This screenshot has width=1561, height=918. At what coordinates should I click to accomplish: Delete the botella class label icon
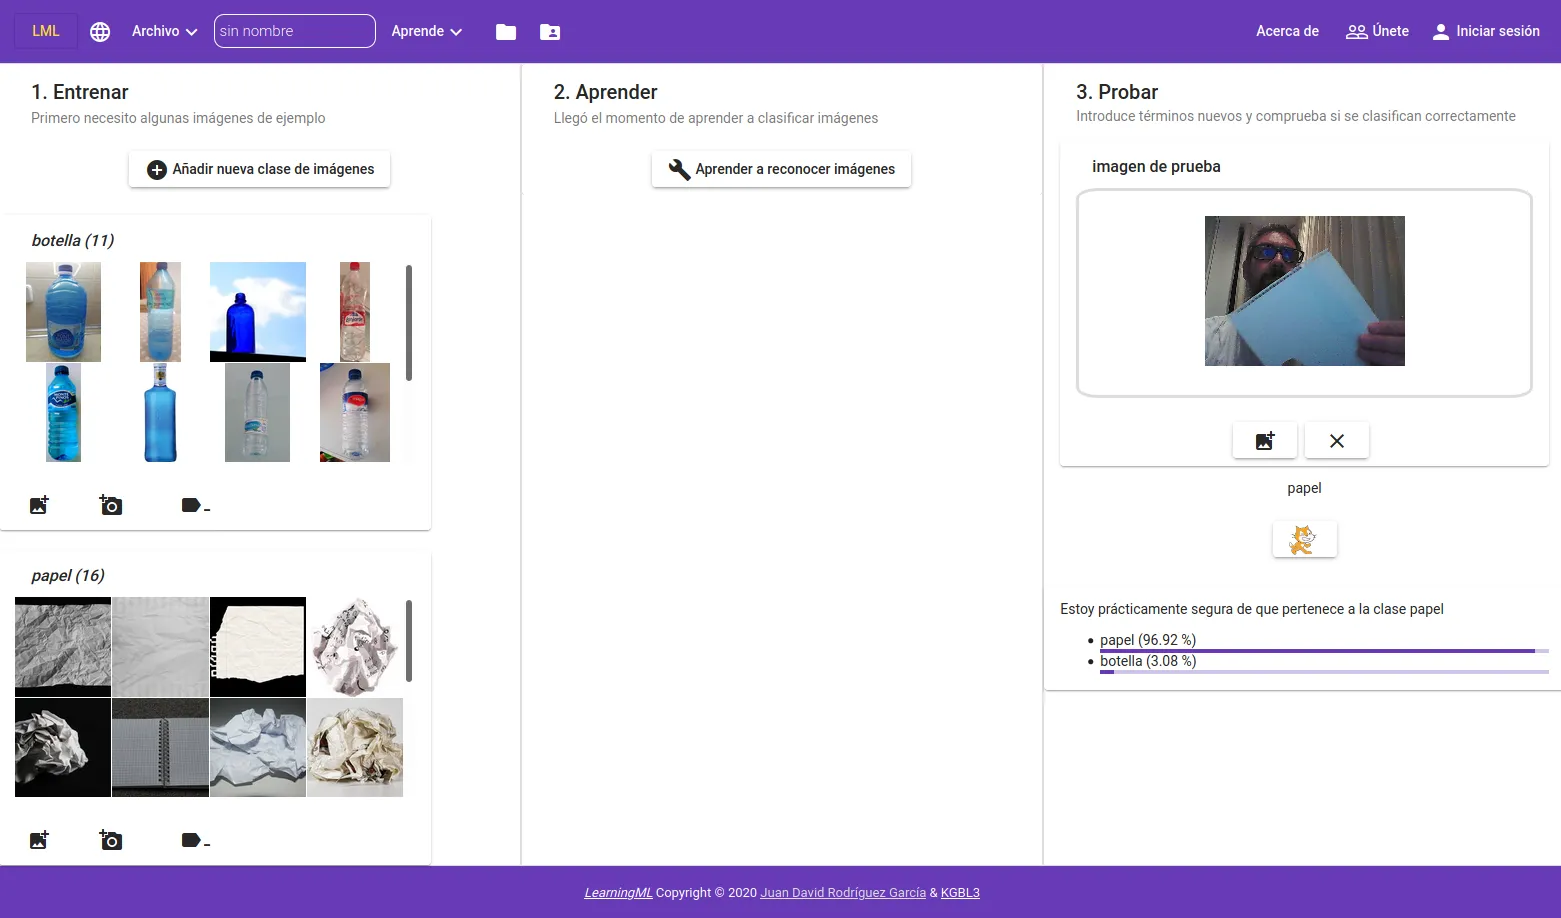pyautogui.click(x=195, y=506)
